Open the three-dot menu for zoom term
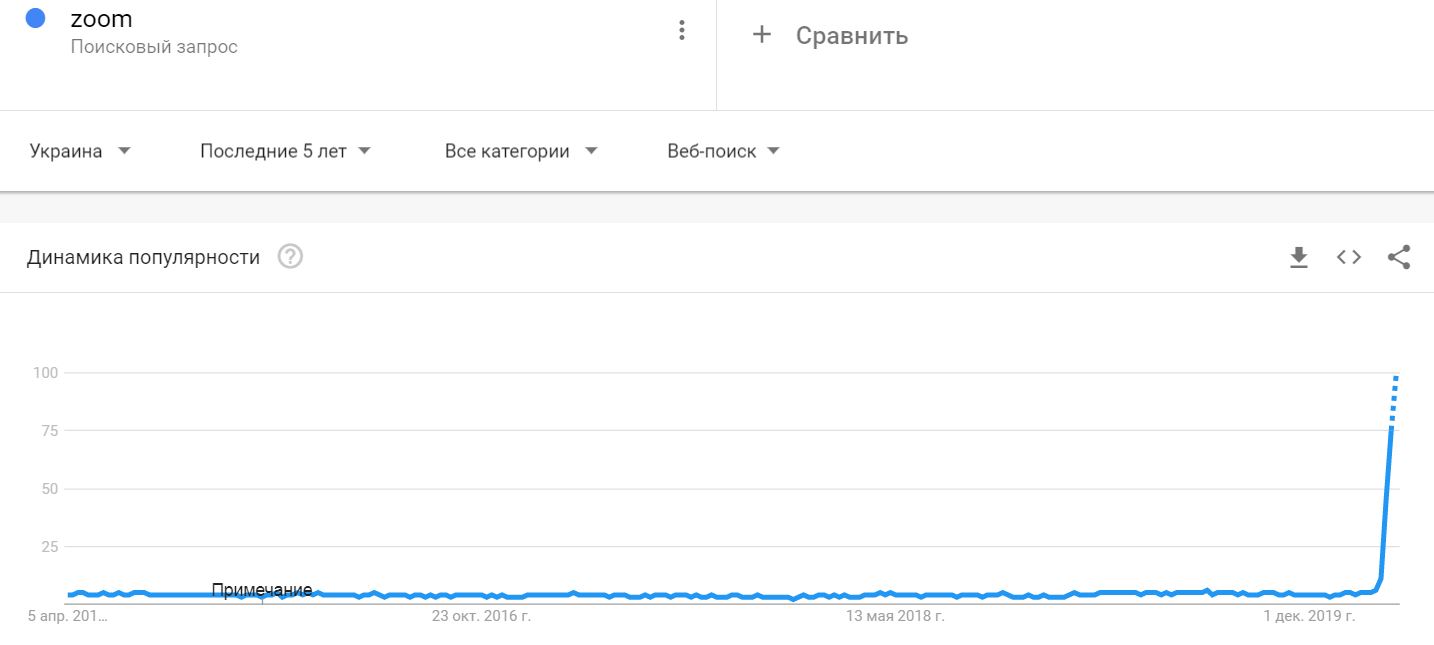This screenshot has height=645, width=1434. [682, 30]
